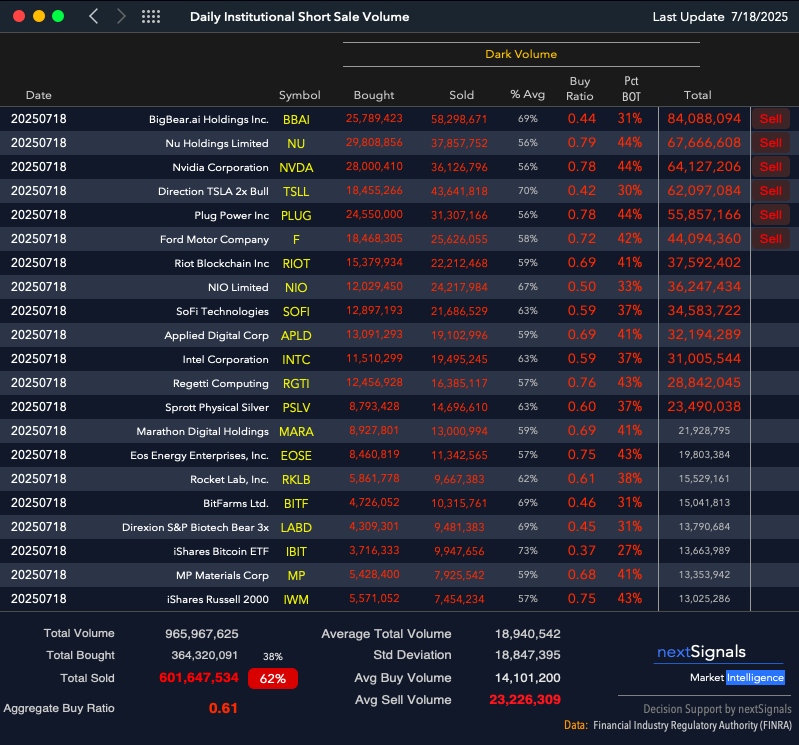Select the PSLV ticker symbol
The width and height of the screenshot is (799, 745).
click(x=296, y=407)
